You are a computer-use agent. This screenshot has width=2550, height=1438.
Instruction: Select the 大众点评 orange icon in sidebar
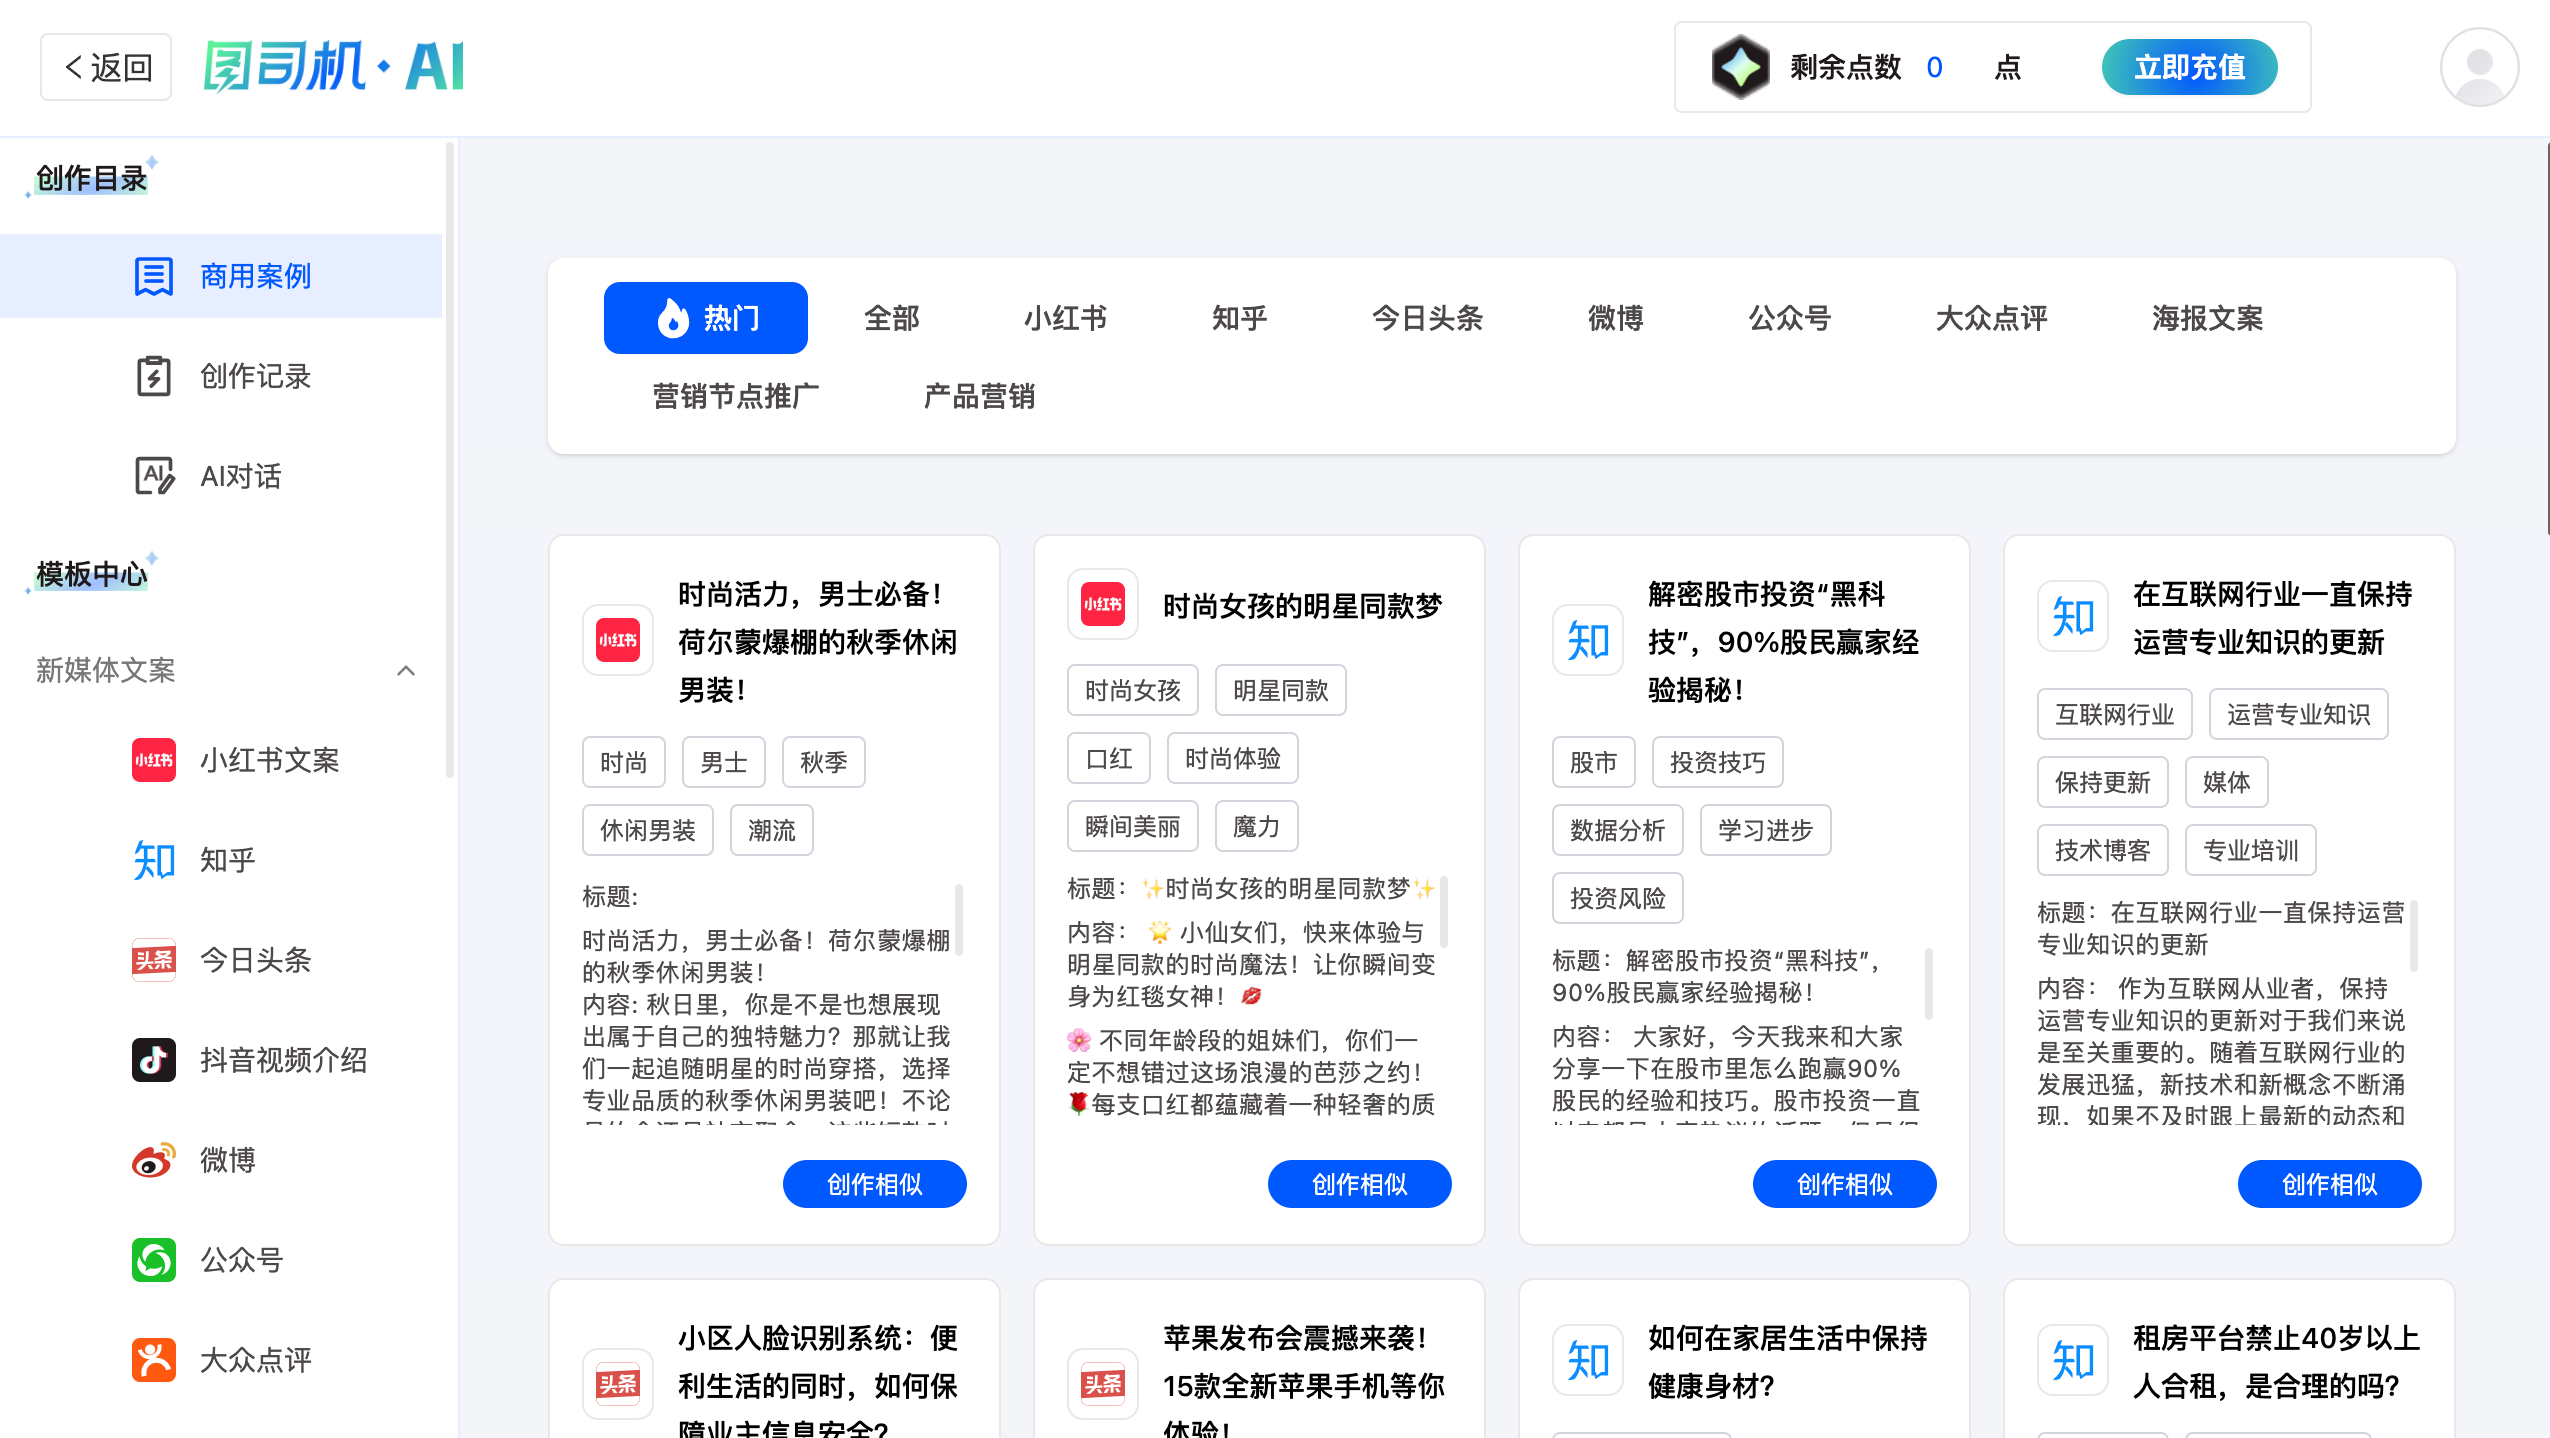tap(154, 1360)
